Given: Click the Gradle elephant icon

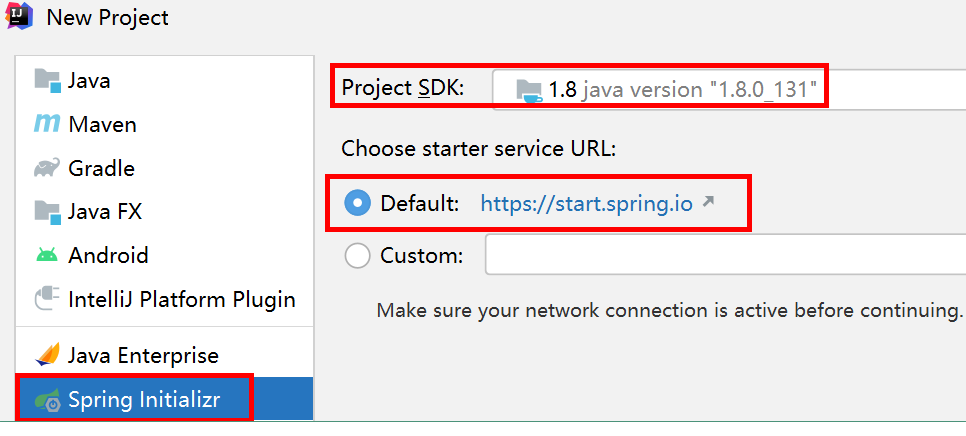Looking at the screenshot, I should click(47, 168).
